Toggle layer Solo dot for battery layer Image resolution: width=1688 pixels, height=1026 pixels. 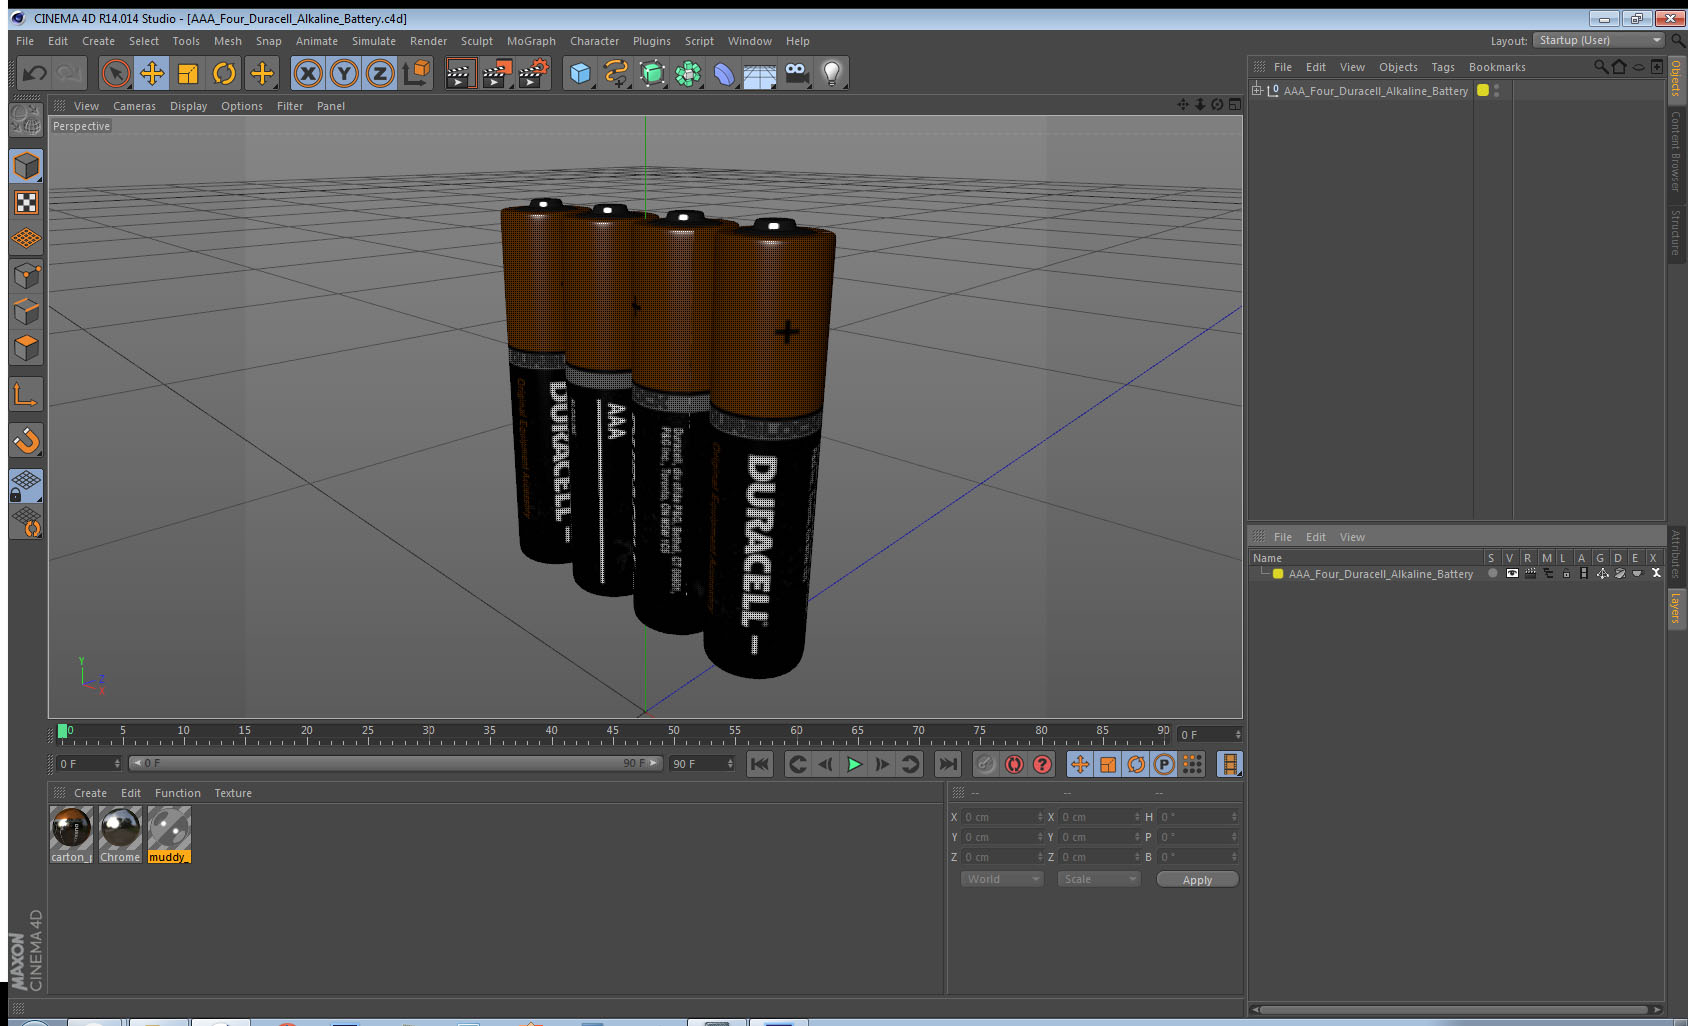point(1493,574)
